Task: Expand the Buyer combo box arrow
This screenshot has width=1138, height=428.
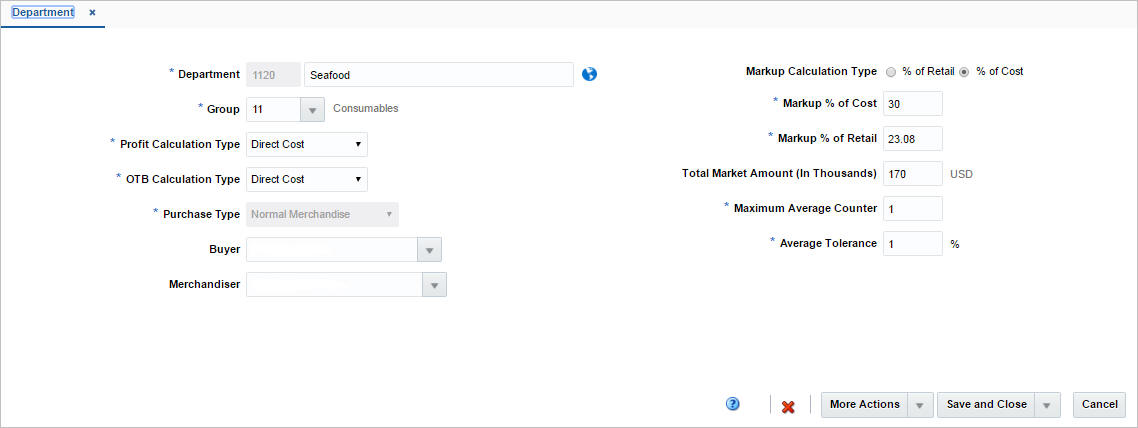Action: coord(429,250)
